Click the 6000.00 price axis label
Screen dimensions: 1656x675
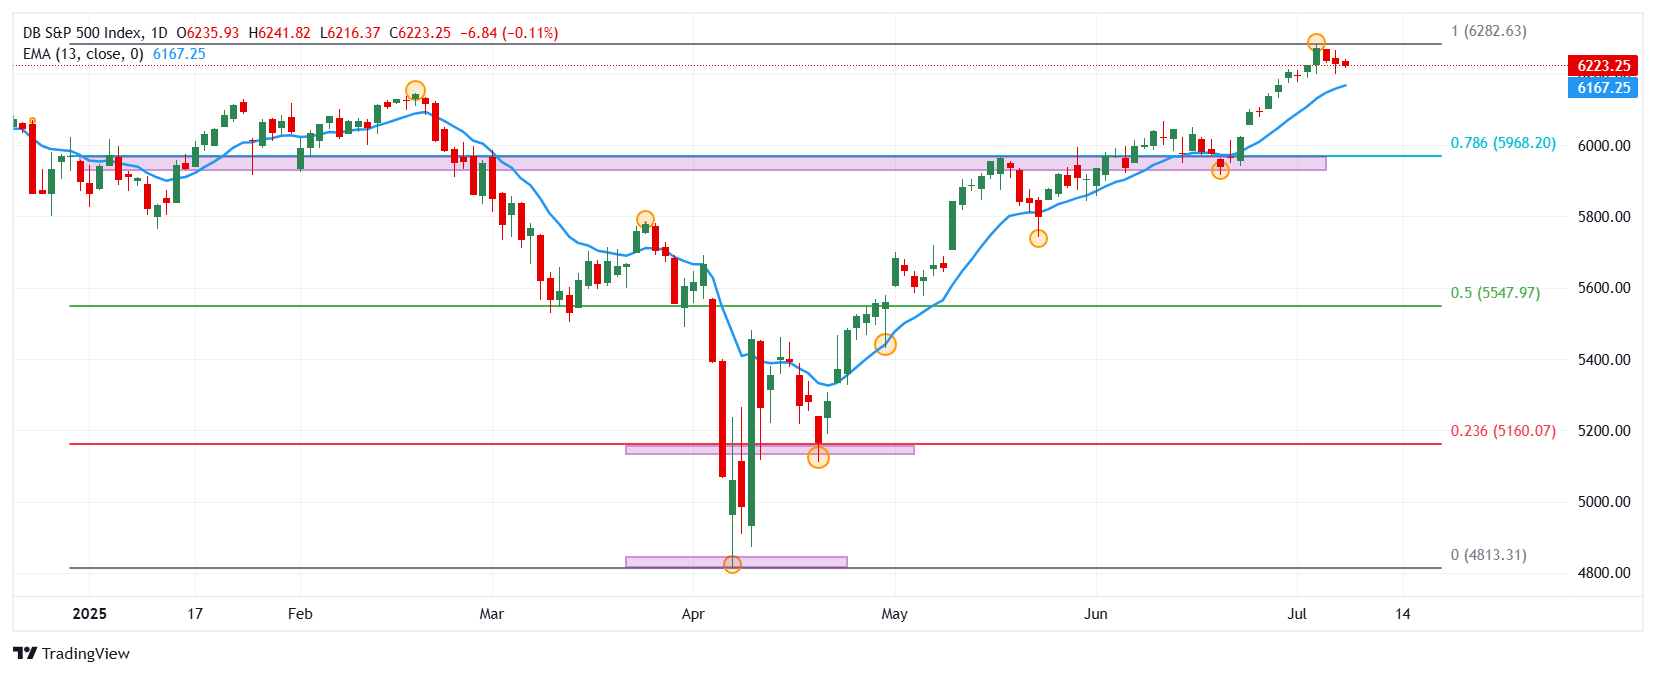tap(1604, 145)
